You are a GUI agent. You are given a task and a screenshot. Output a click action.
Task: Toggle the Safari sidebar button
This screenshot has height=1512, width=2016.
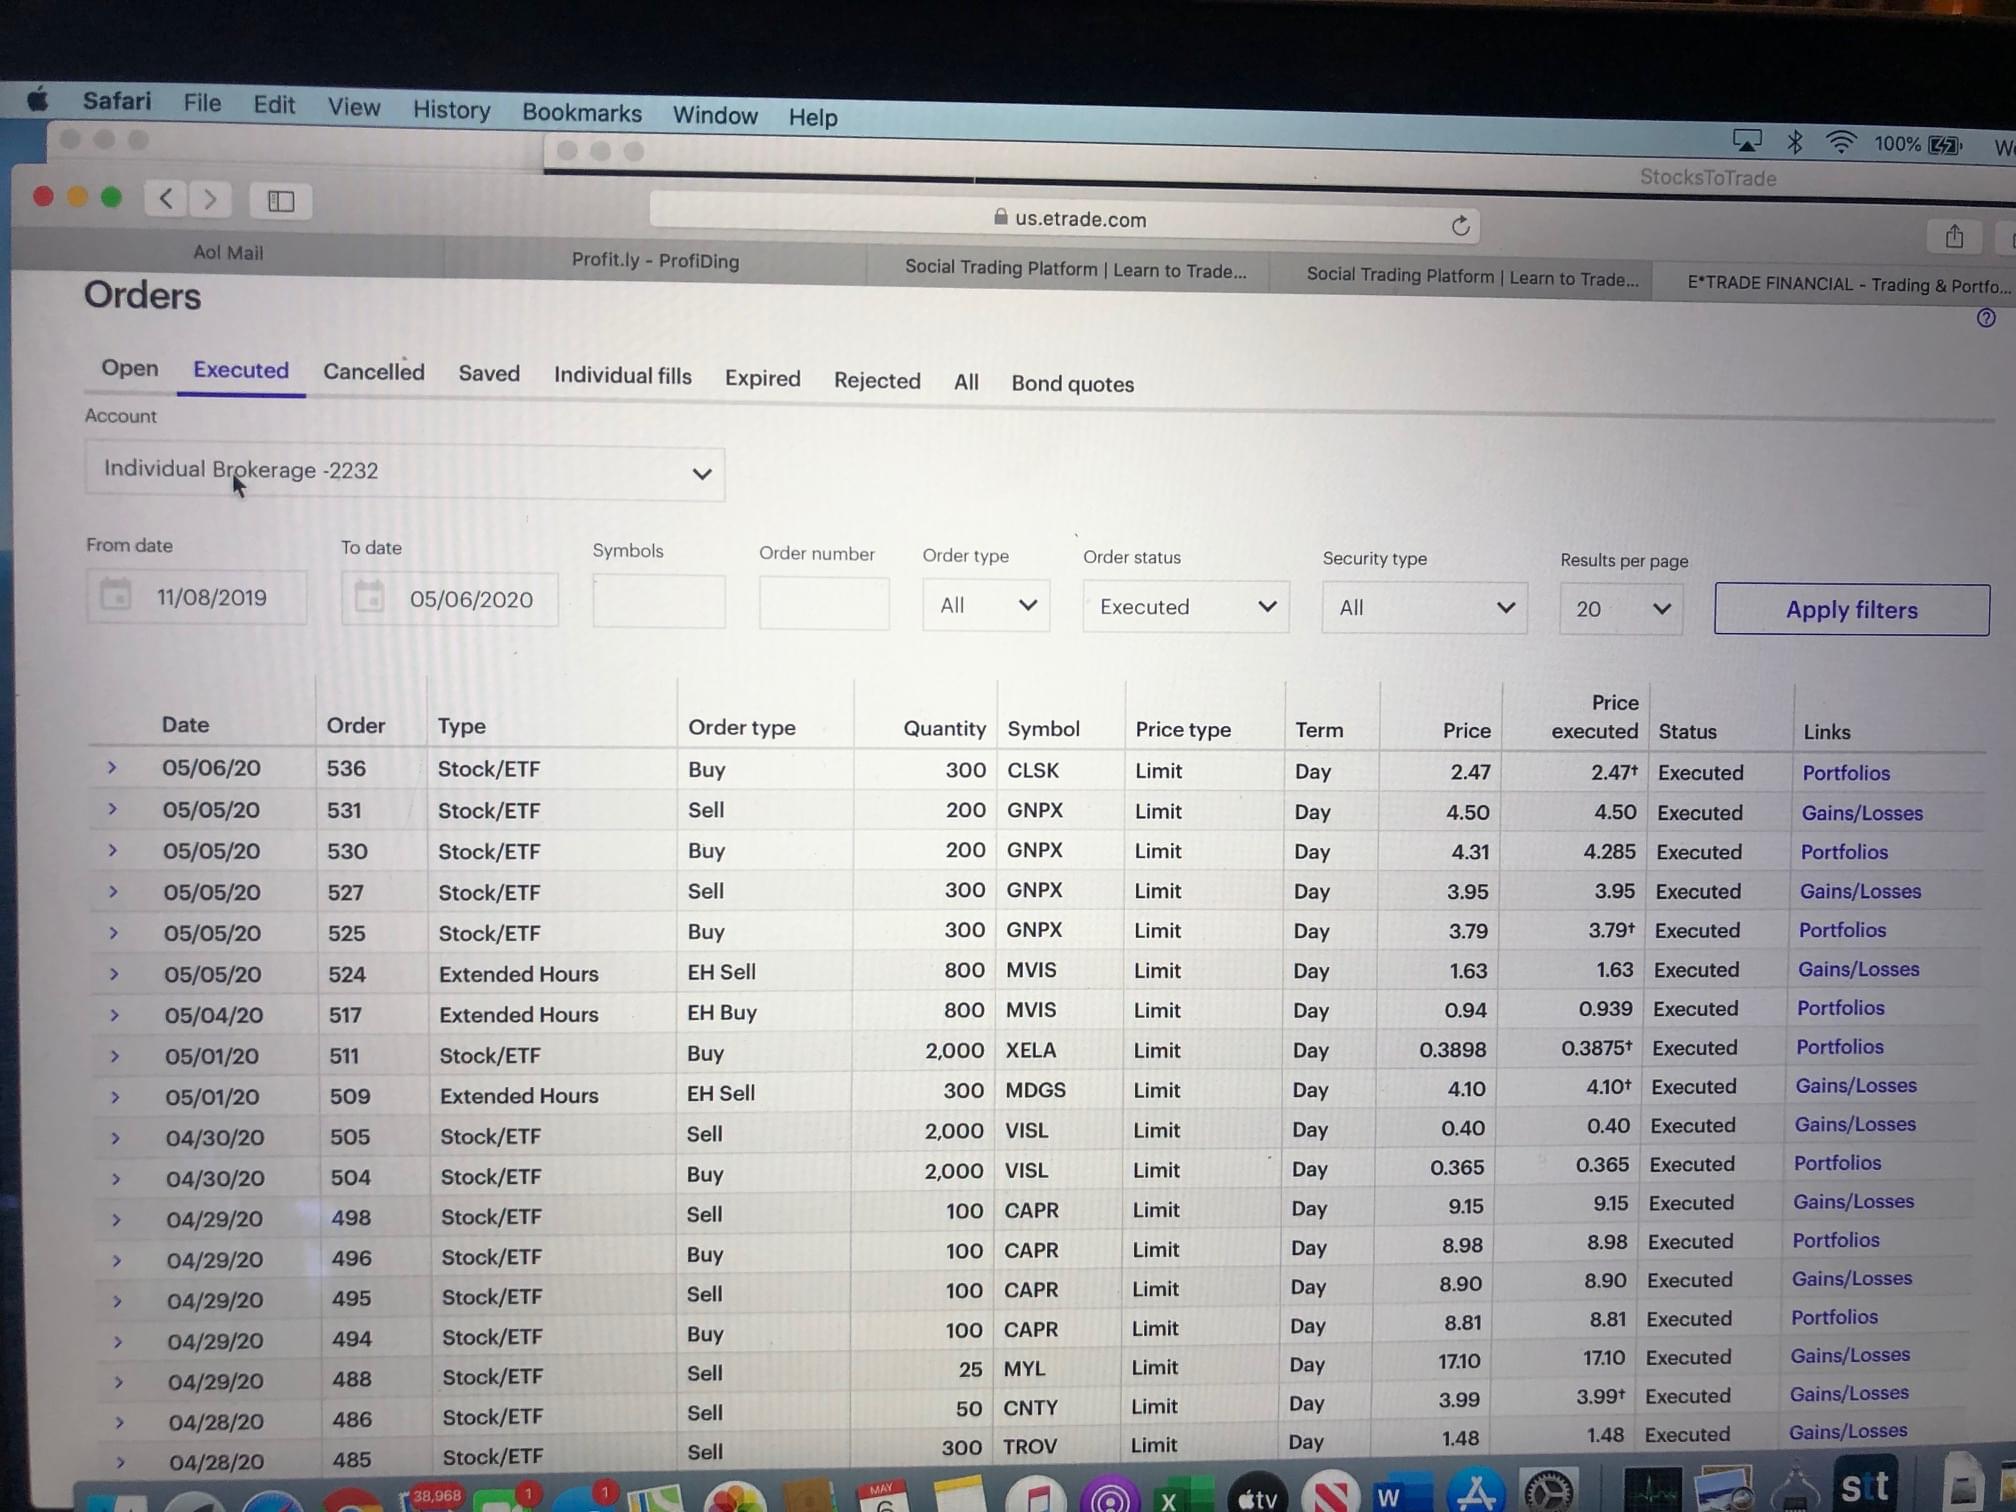pyautogui.click(x=281, y=202)
